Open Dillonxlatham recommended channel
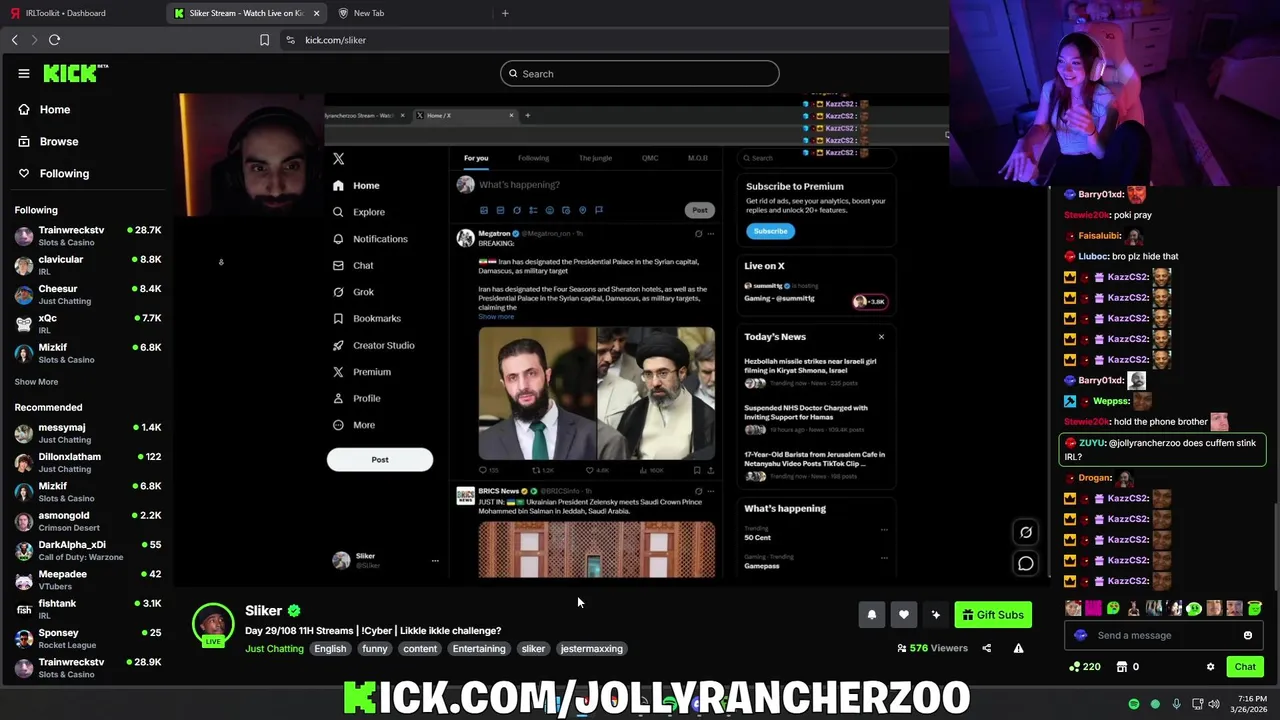The height and width of the screenshot is (720, 1280). [88, 462]
